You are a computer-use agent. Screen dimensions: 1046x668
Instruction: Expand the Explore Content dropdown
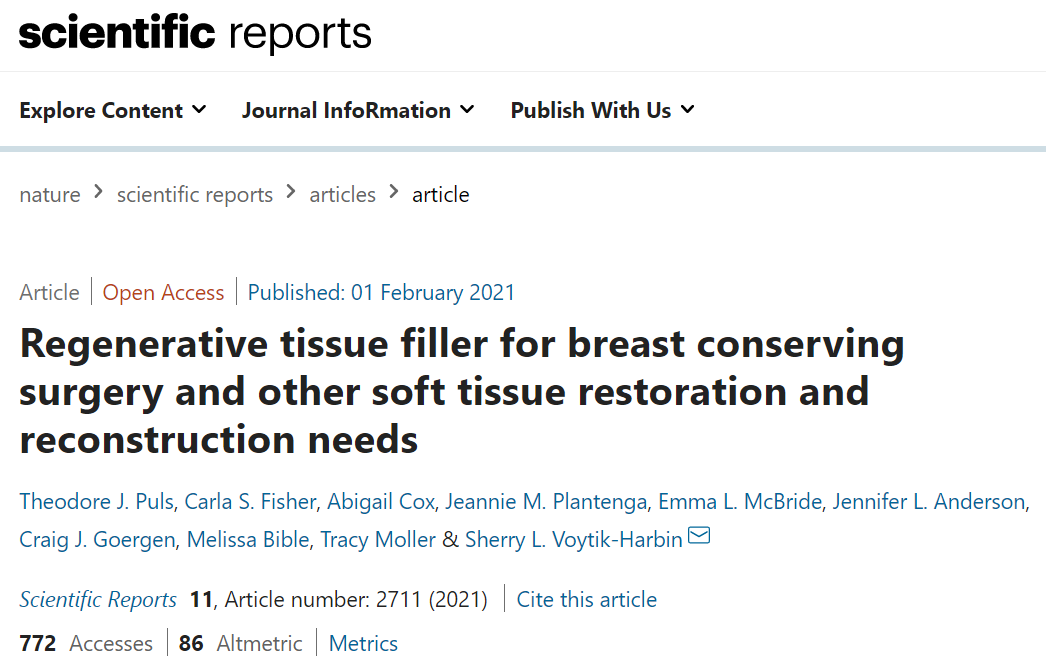(x=112, y=110)
